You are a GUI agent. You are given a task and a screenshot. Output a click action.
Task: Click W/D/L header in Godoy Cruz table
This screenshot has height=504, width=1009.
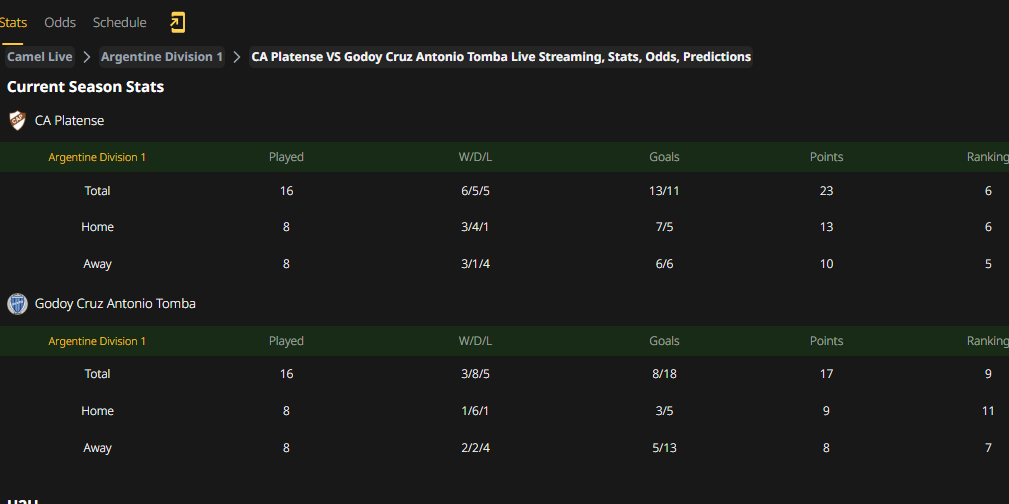(x=476, y=341)
